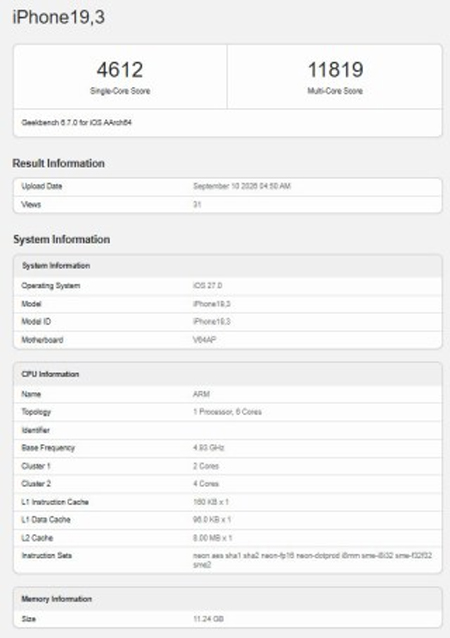Click the iPhone19,3 page title

click(59, 17)
